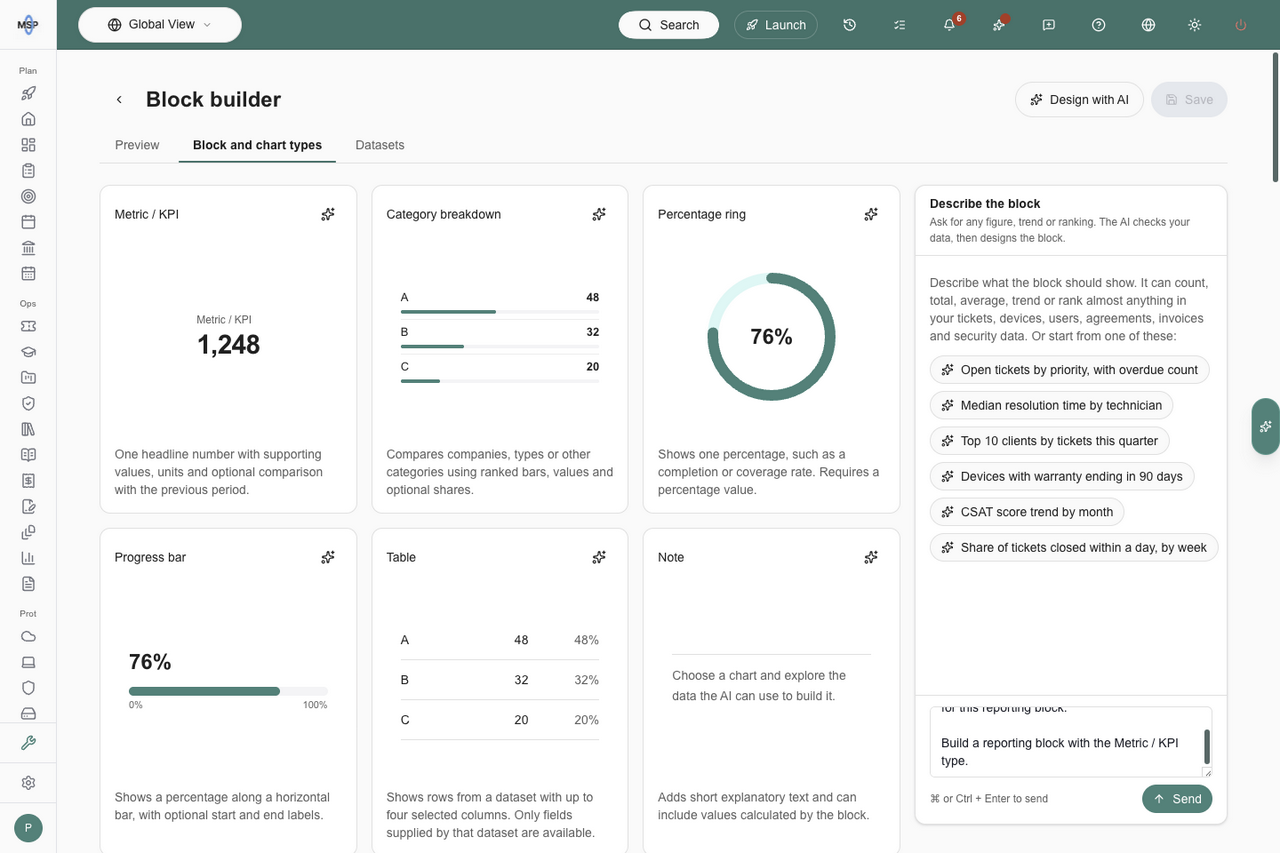Click the AI sparkle on Metric / KPI card

tap(328, 214)
